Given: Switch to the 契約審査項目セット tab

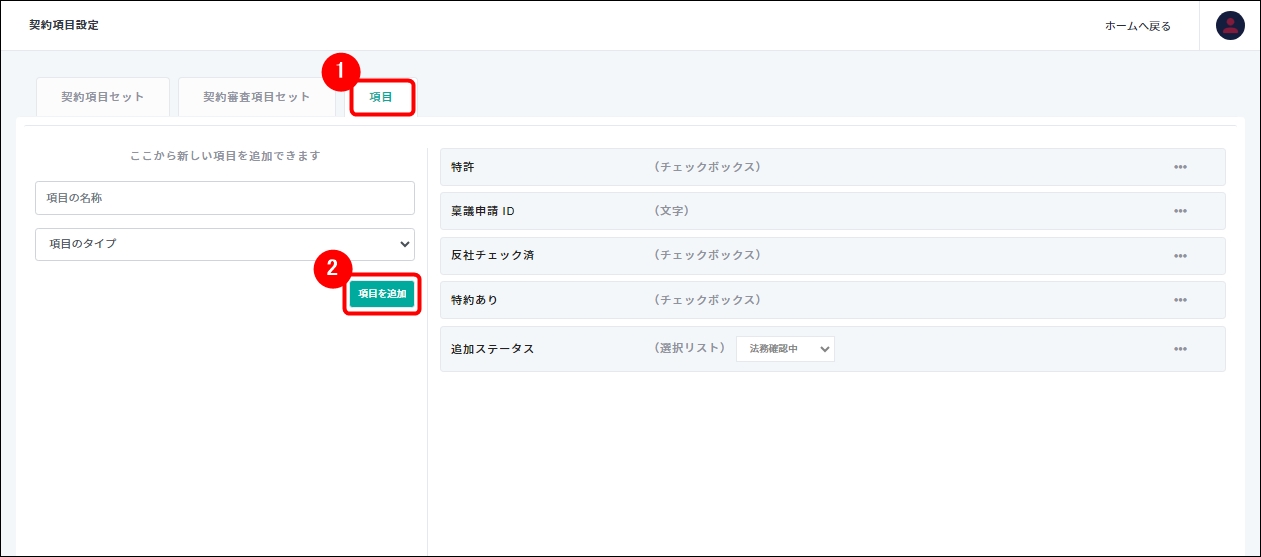Looking at the screenshot, I should [257, 97].
